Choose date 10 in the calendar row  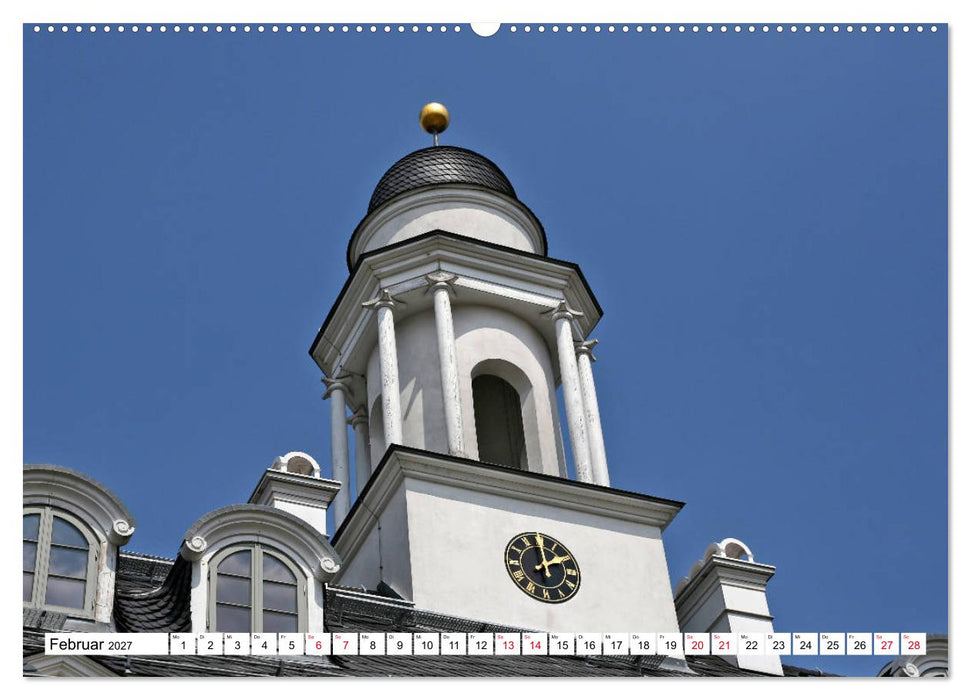click(427, 644)
